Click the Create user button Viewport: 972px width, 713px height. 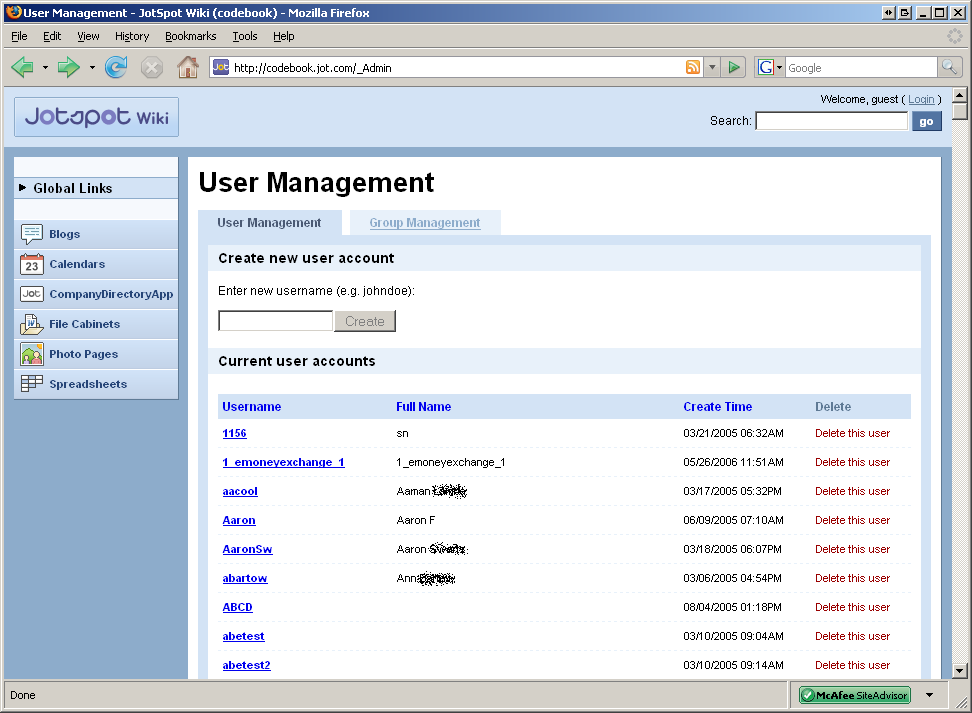(365, 321)
